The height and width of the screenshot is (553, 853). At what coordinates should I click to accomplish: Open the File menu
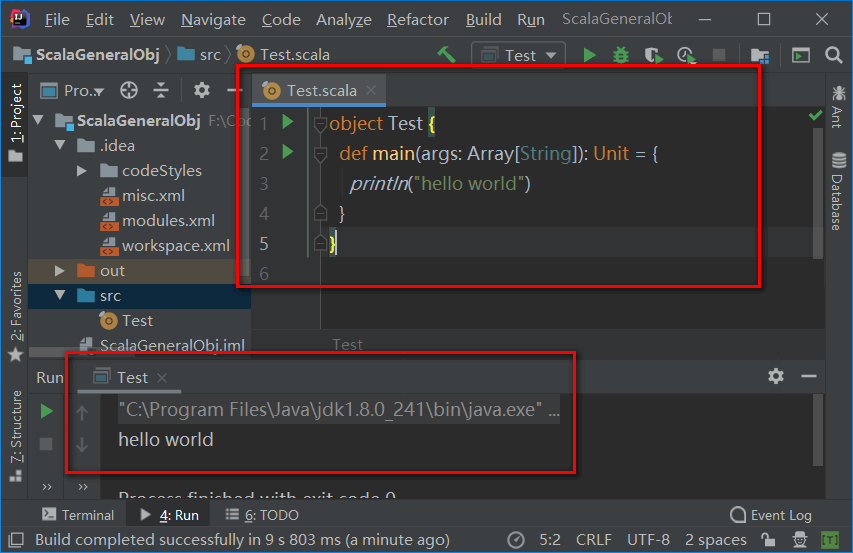[x=57, y=20]
